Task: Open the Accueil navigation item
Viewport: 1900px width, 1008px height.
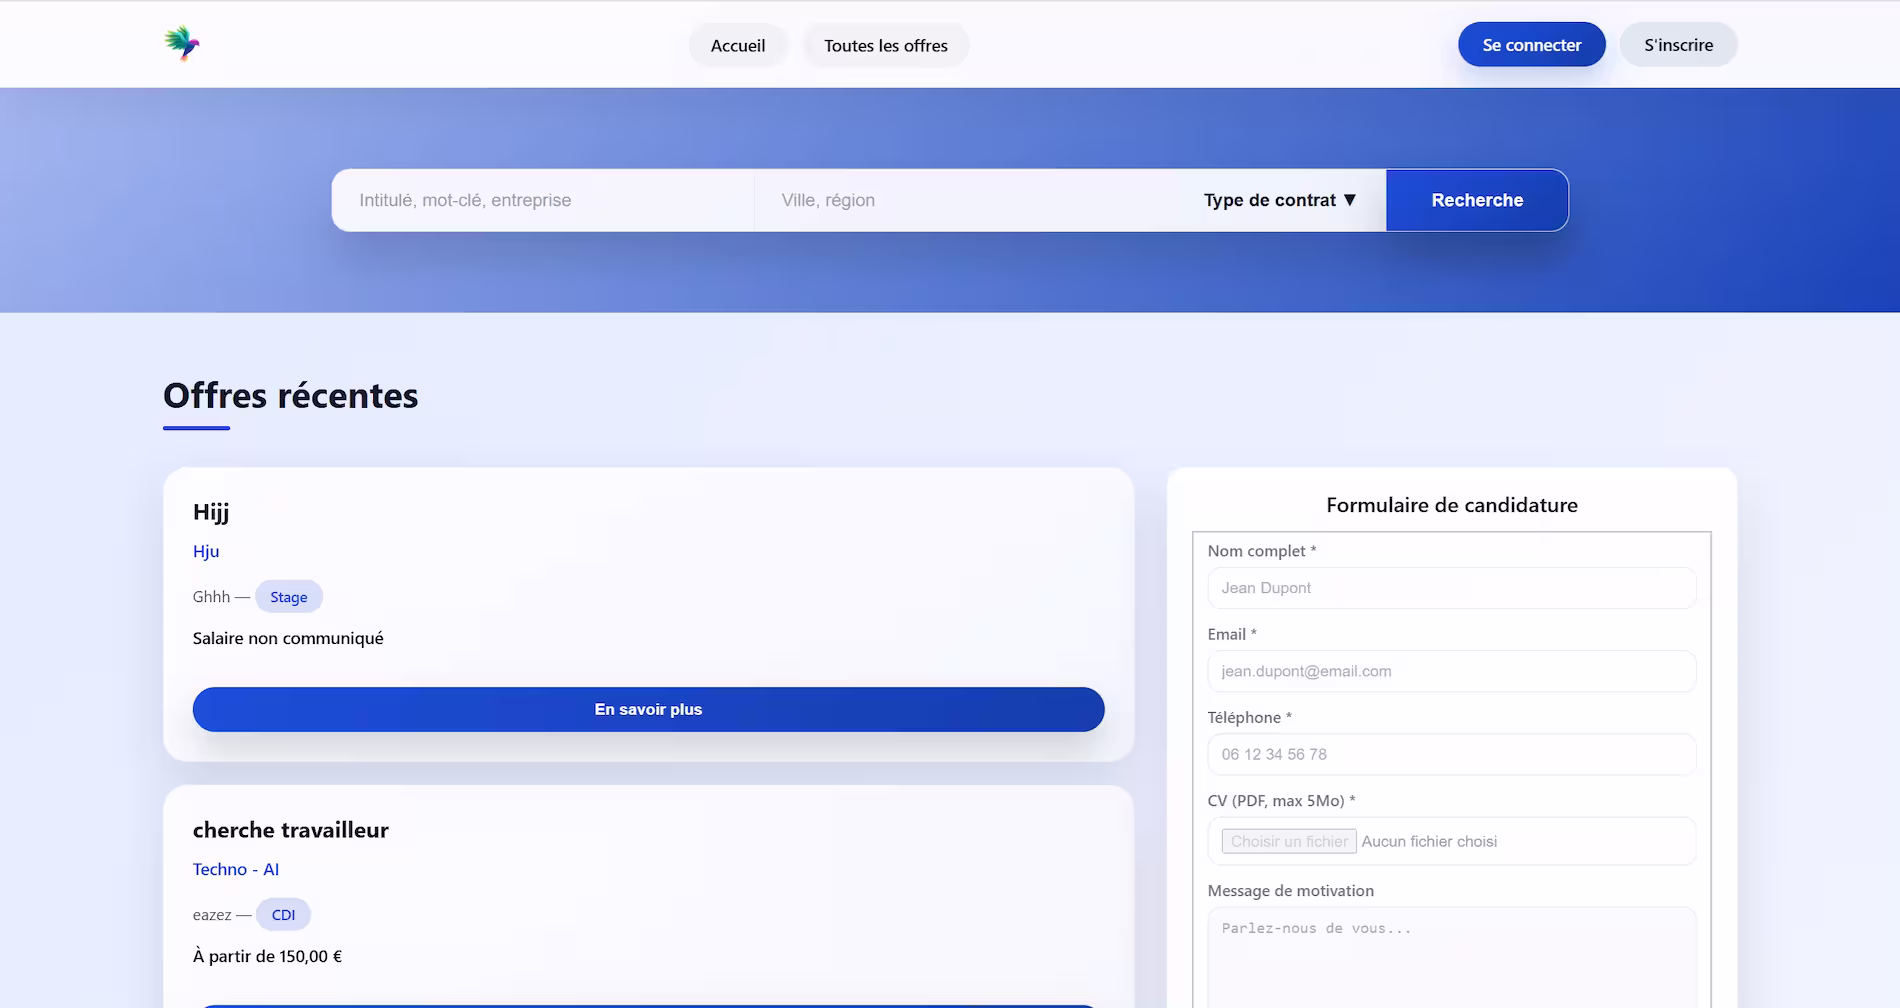Action: (x=737, y=46)
